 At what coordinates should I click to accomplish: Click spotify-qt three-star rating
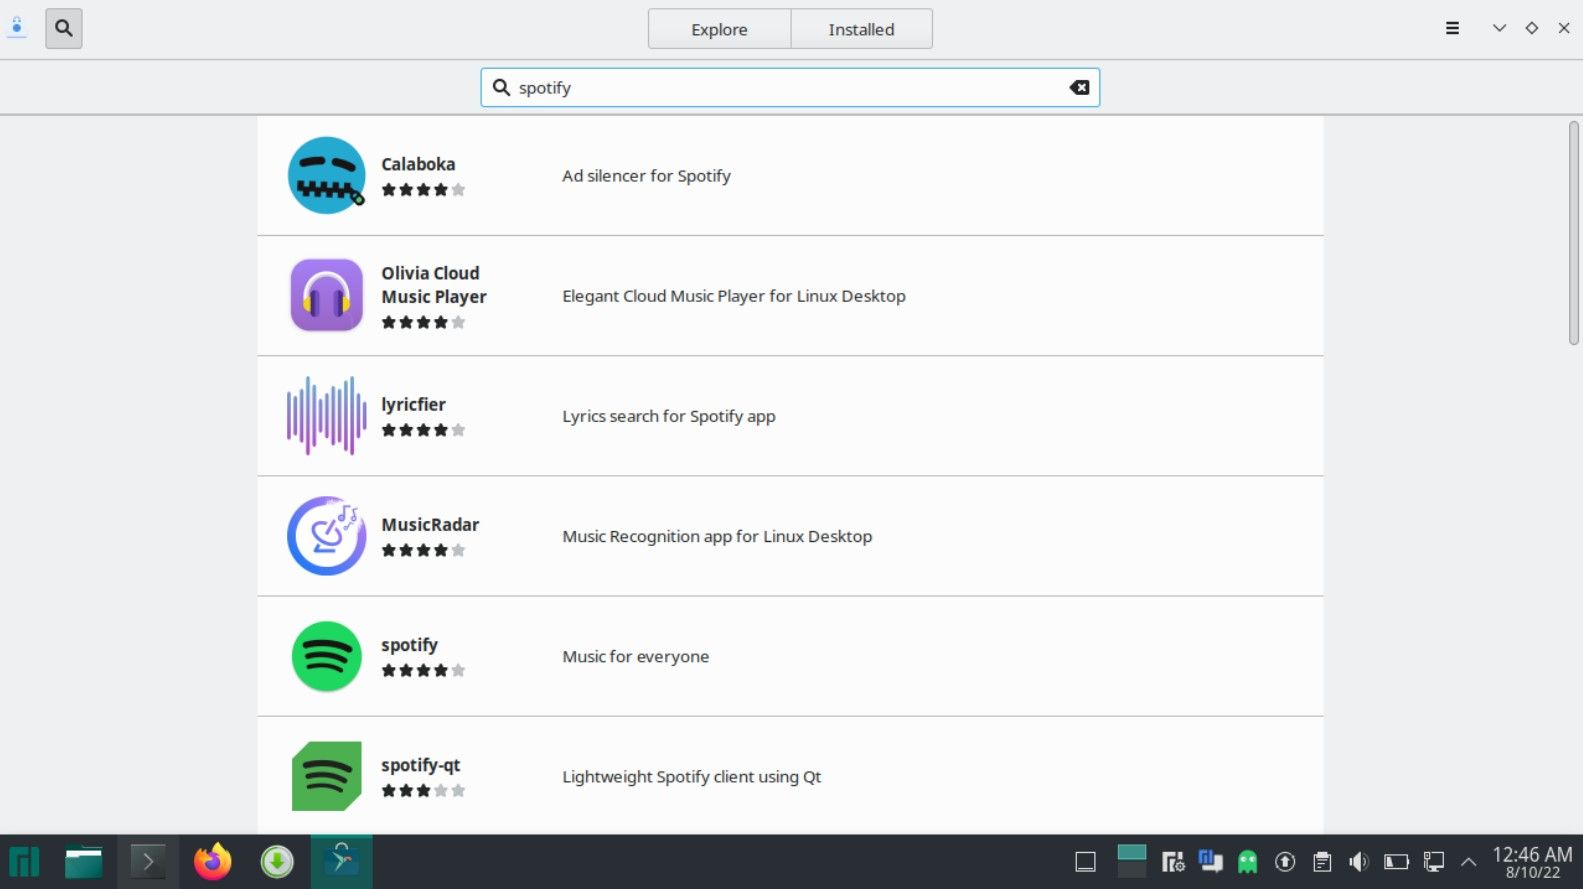(x=423, y=790)
